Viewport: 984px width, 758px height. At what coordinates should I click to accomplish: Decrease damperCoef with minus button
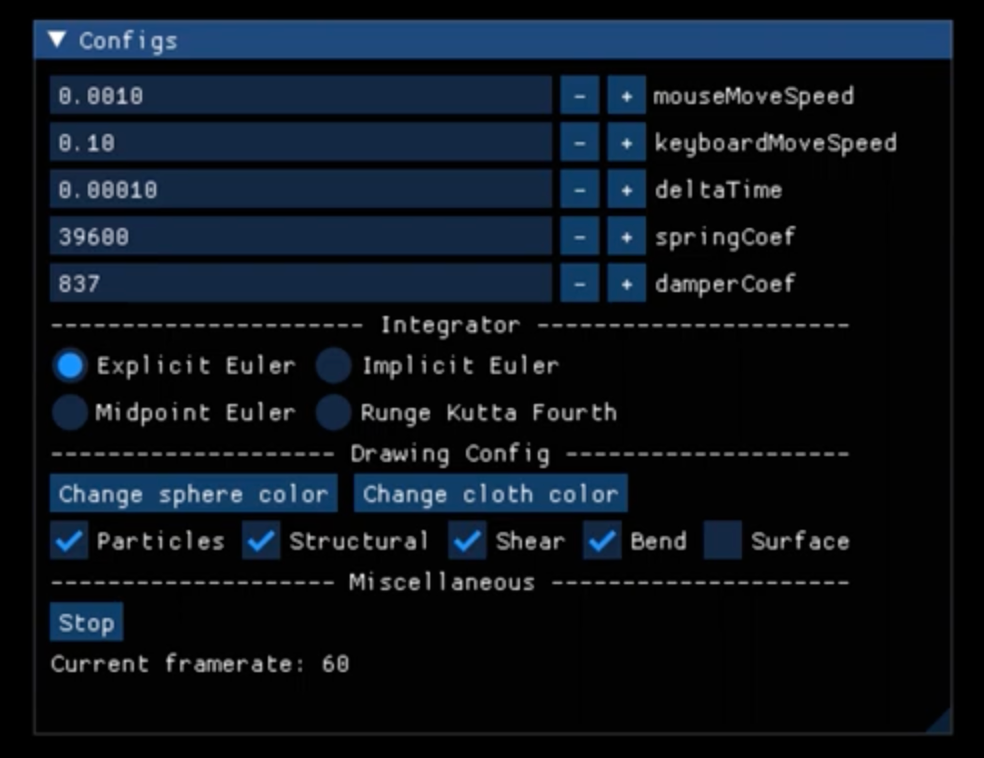coord(579,284)
